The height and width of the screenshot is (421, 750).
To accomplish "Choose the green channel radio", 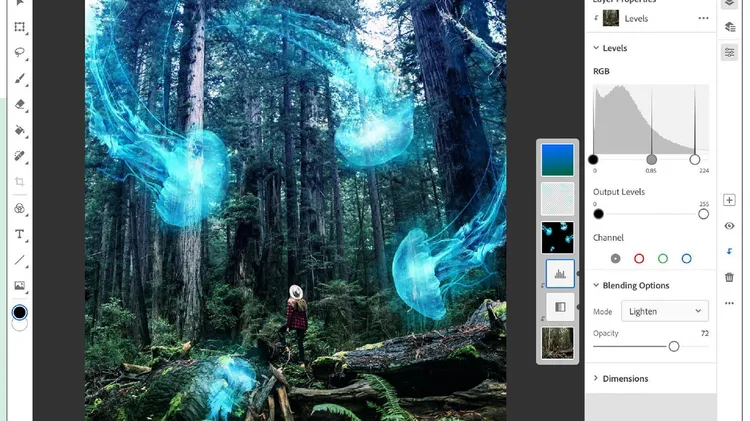I will [x=663, y=258].
